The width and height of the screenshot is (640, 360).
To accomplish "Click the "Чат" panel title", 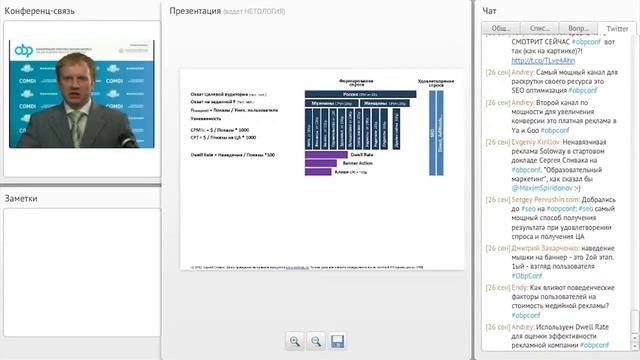I will click(x=489, y=11).
